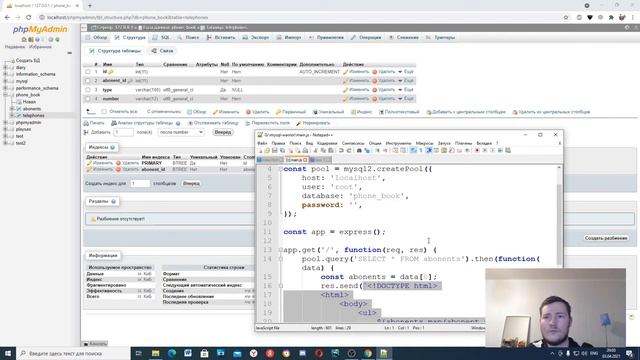
Task: Click the 'Нормировать' normalize link
Action: click(x=313, y=123)
